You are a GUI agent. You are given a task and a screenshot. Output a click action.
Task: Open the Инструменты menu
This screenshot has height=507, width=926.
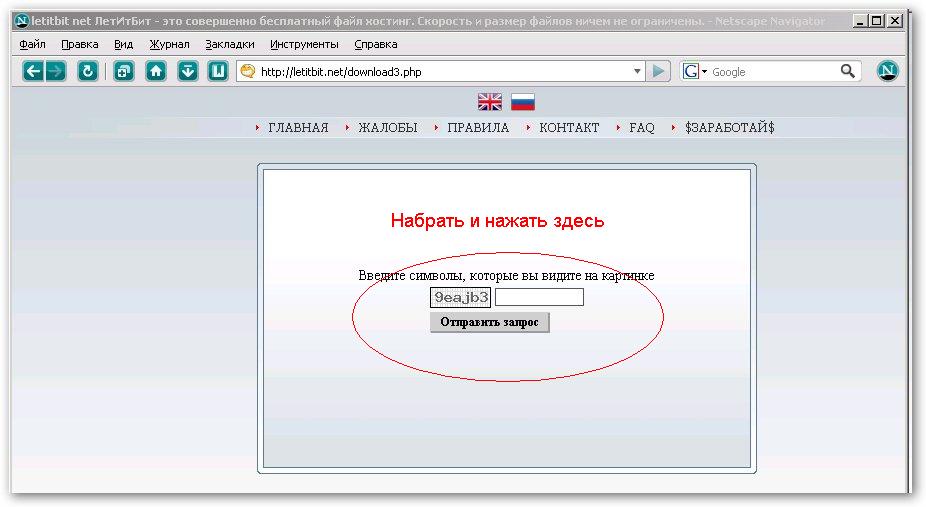click(x=304, y=44)
